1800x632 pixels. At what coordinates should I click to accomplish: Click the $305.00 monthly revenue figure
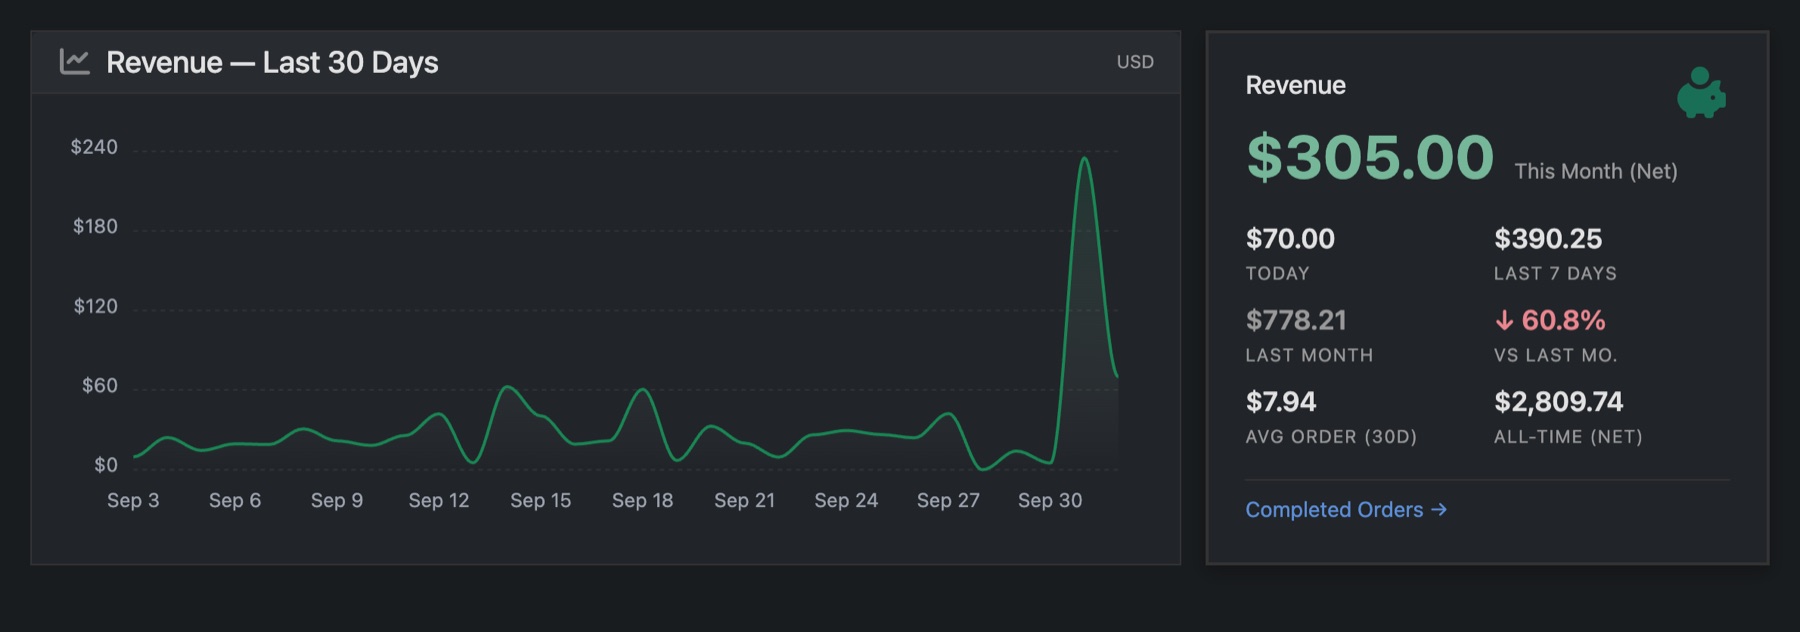[x=1370, y=158]
